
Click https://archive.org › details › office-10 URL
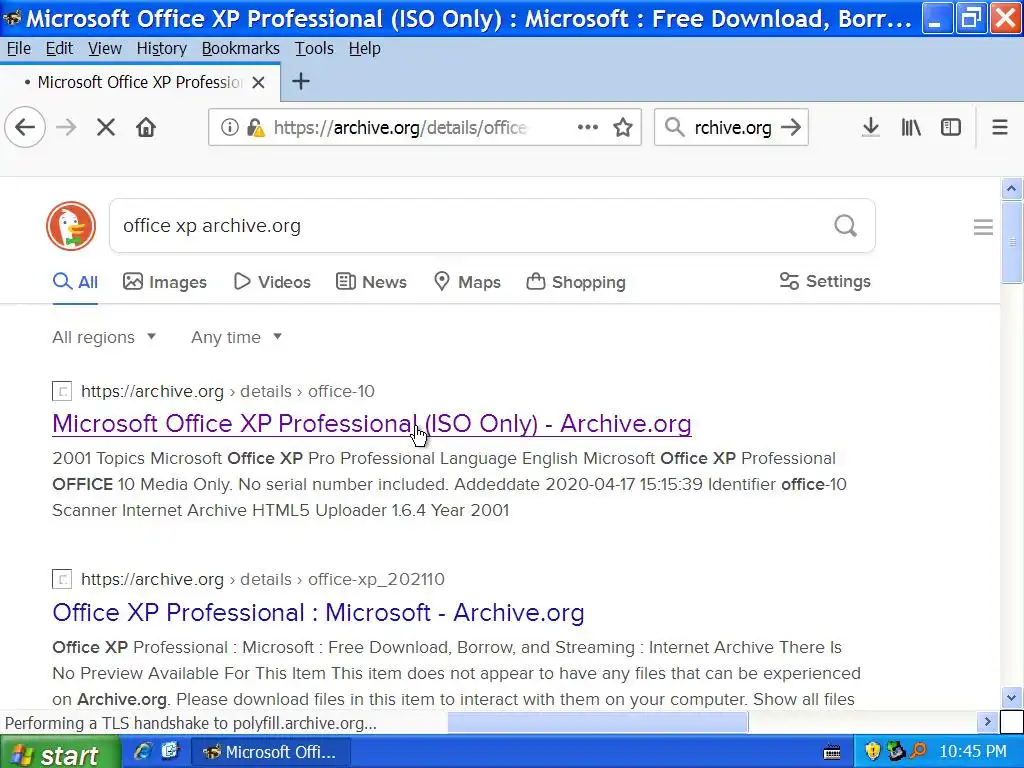click(x=228, y=391)
